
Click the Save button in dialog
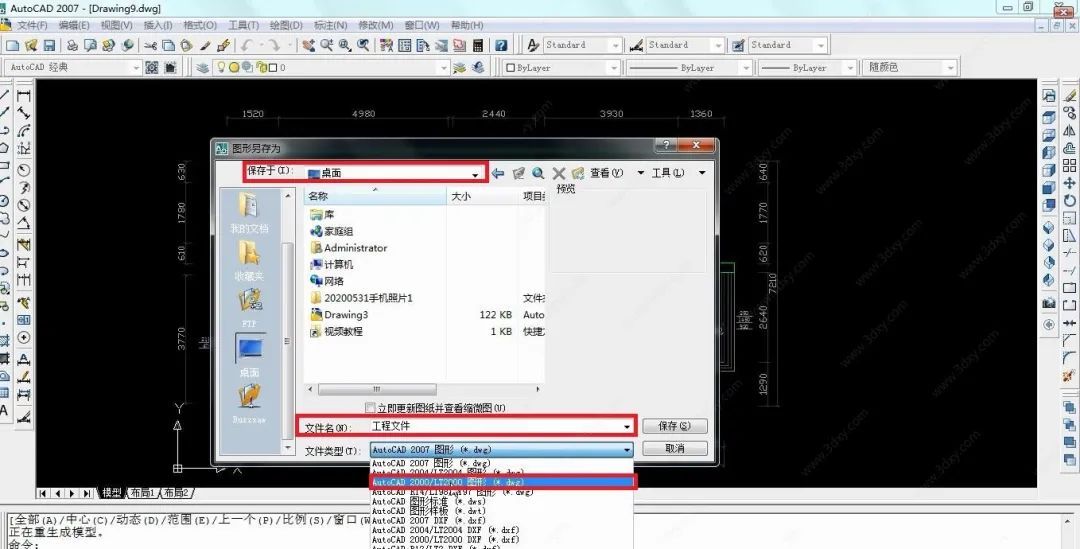(674, 426)
